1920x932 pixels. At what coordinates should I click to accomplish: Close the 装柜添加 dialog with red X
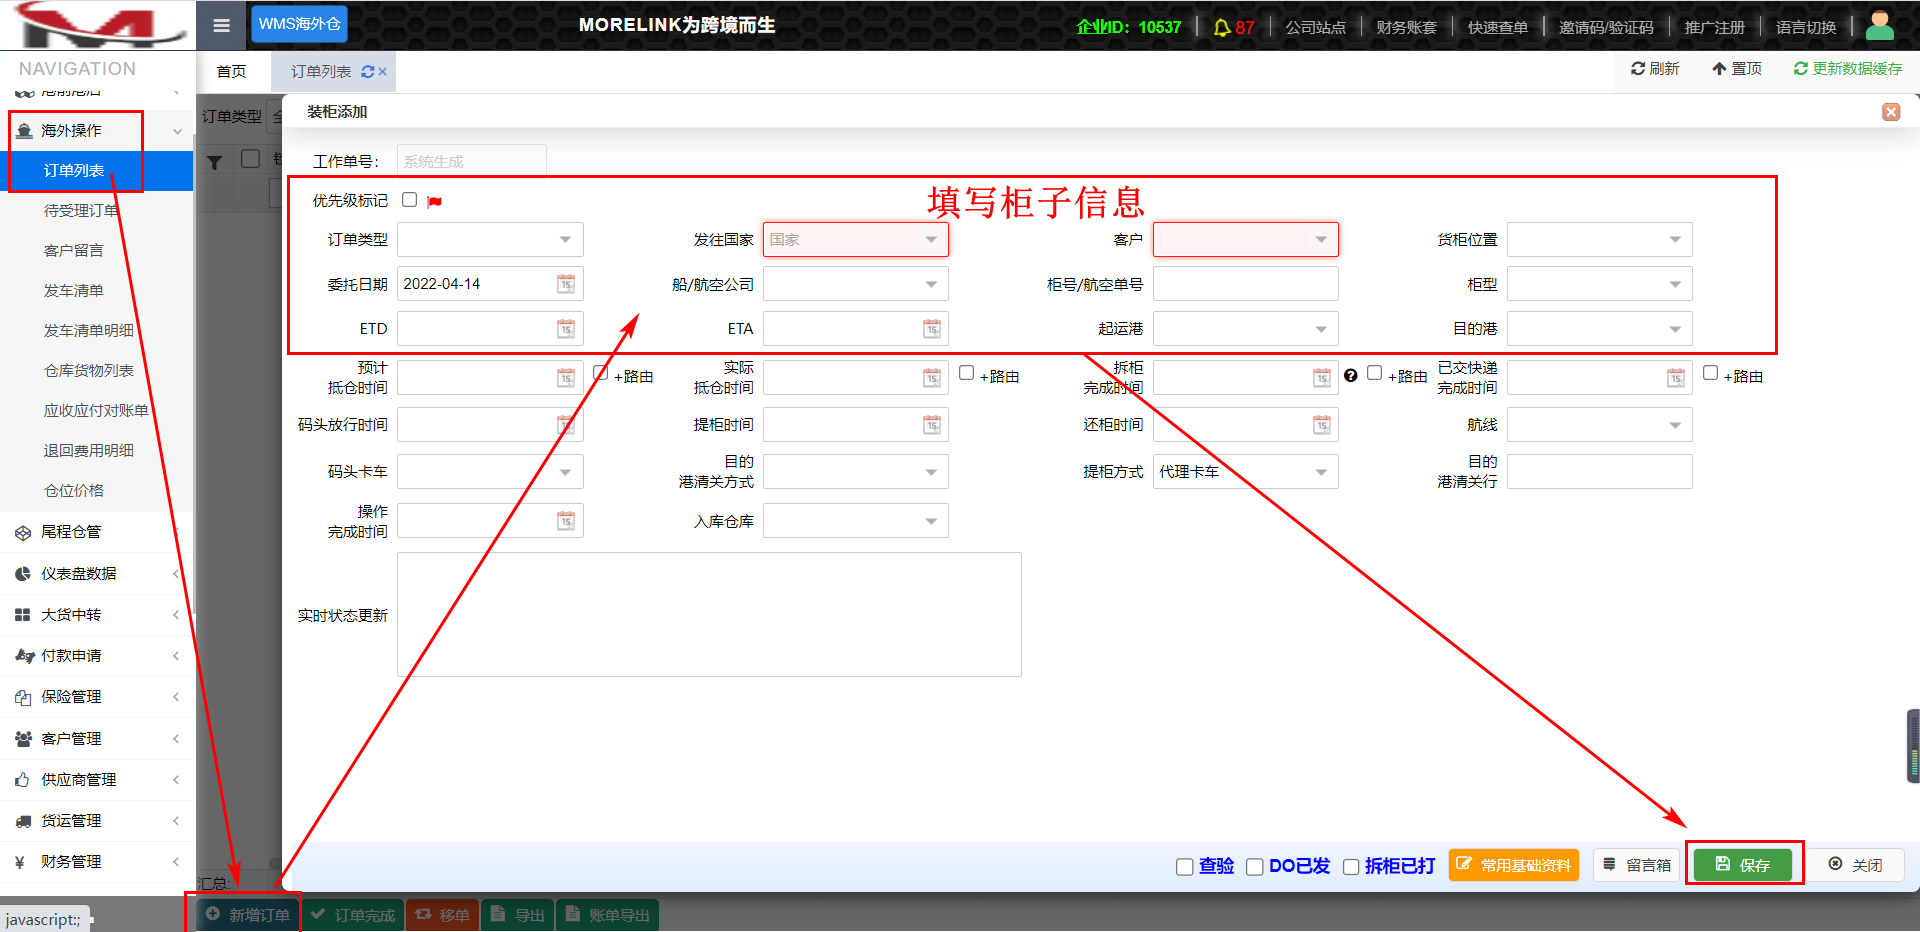(x=1891, y=112)
